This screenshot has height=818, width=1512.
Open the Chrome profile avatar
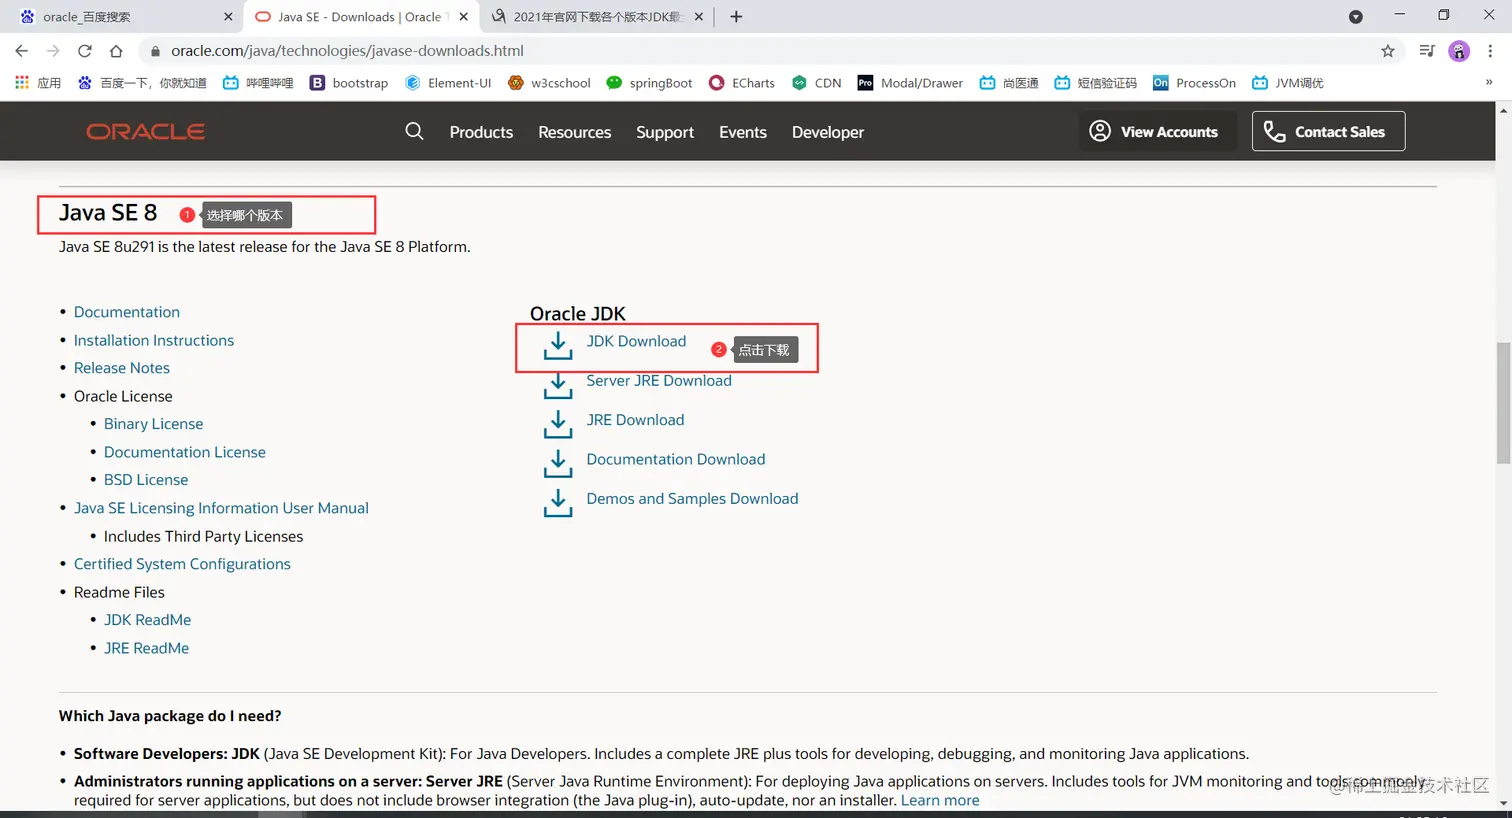pyautogui.click(x=1459, y=51)
